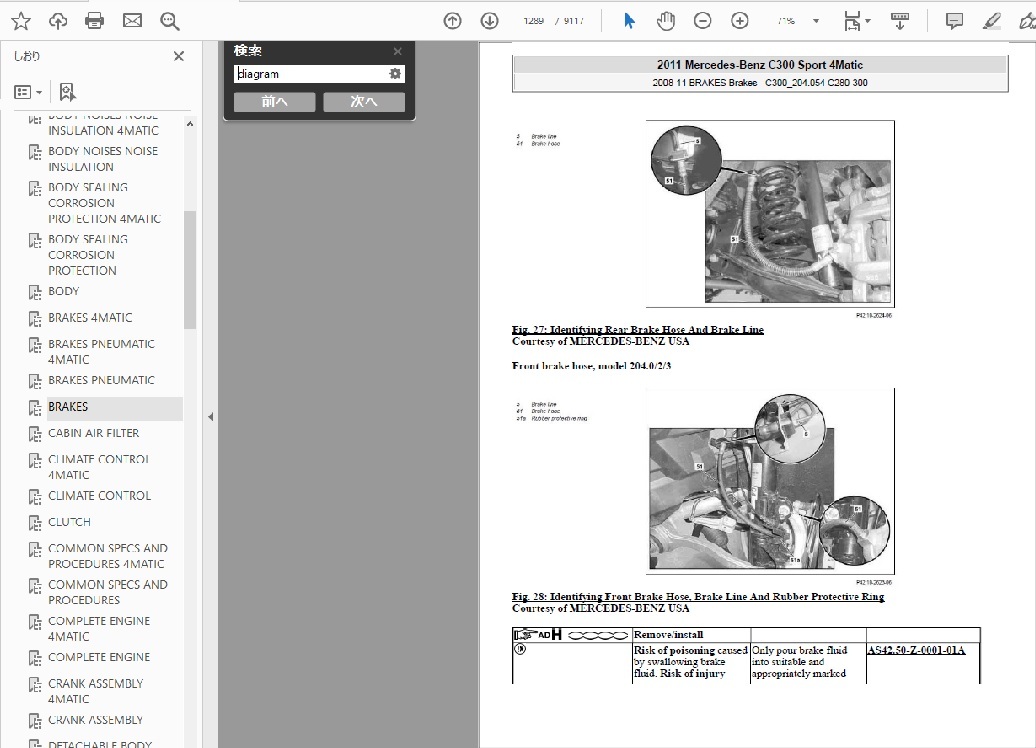Click Fig. 27 Identifying Rear Brake Hose link
Viewport: 1036px width, 748px height.
pyautogui.click(x=638, y=329)
